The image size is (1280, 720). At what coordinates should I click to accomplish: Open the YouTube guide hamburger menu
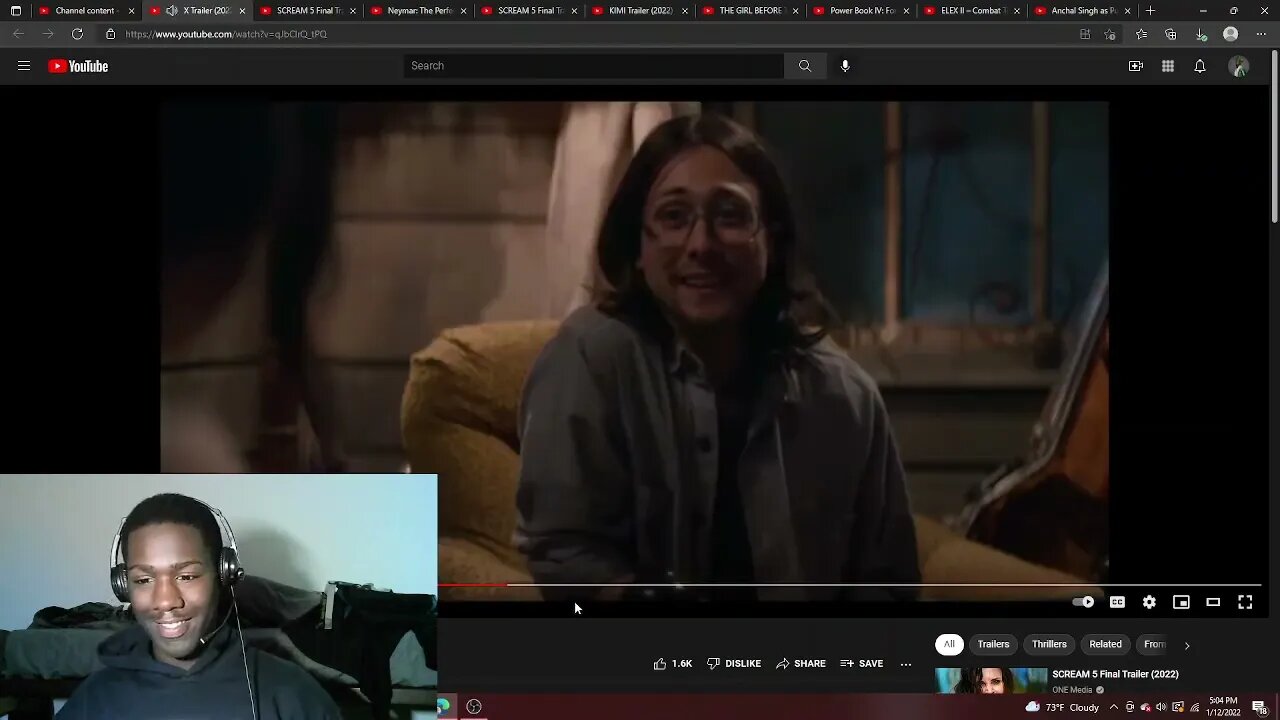24,66
